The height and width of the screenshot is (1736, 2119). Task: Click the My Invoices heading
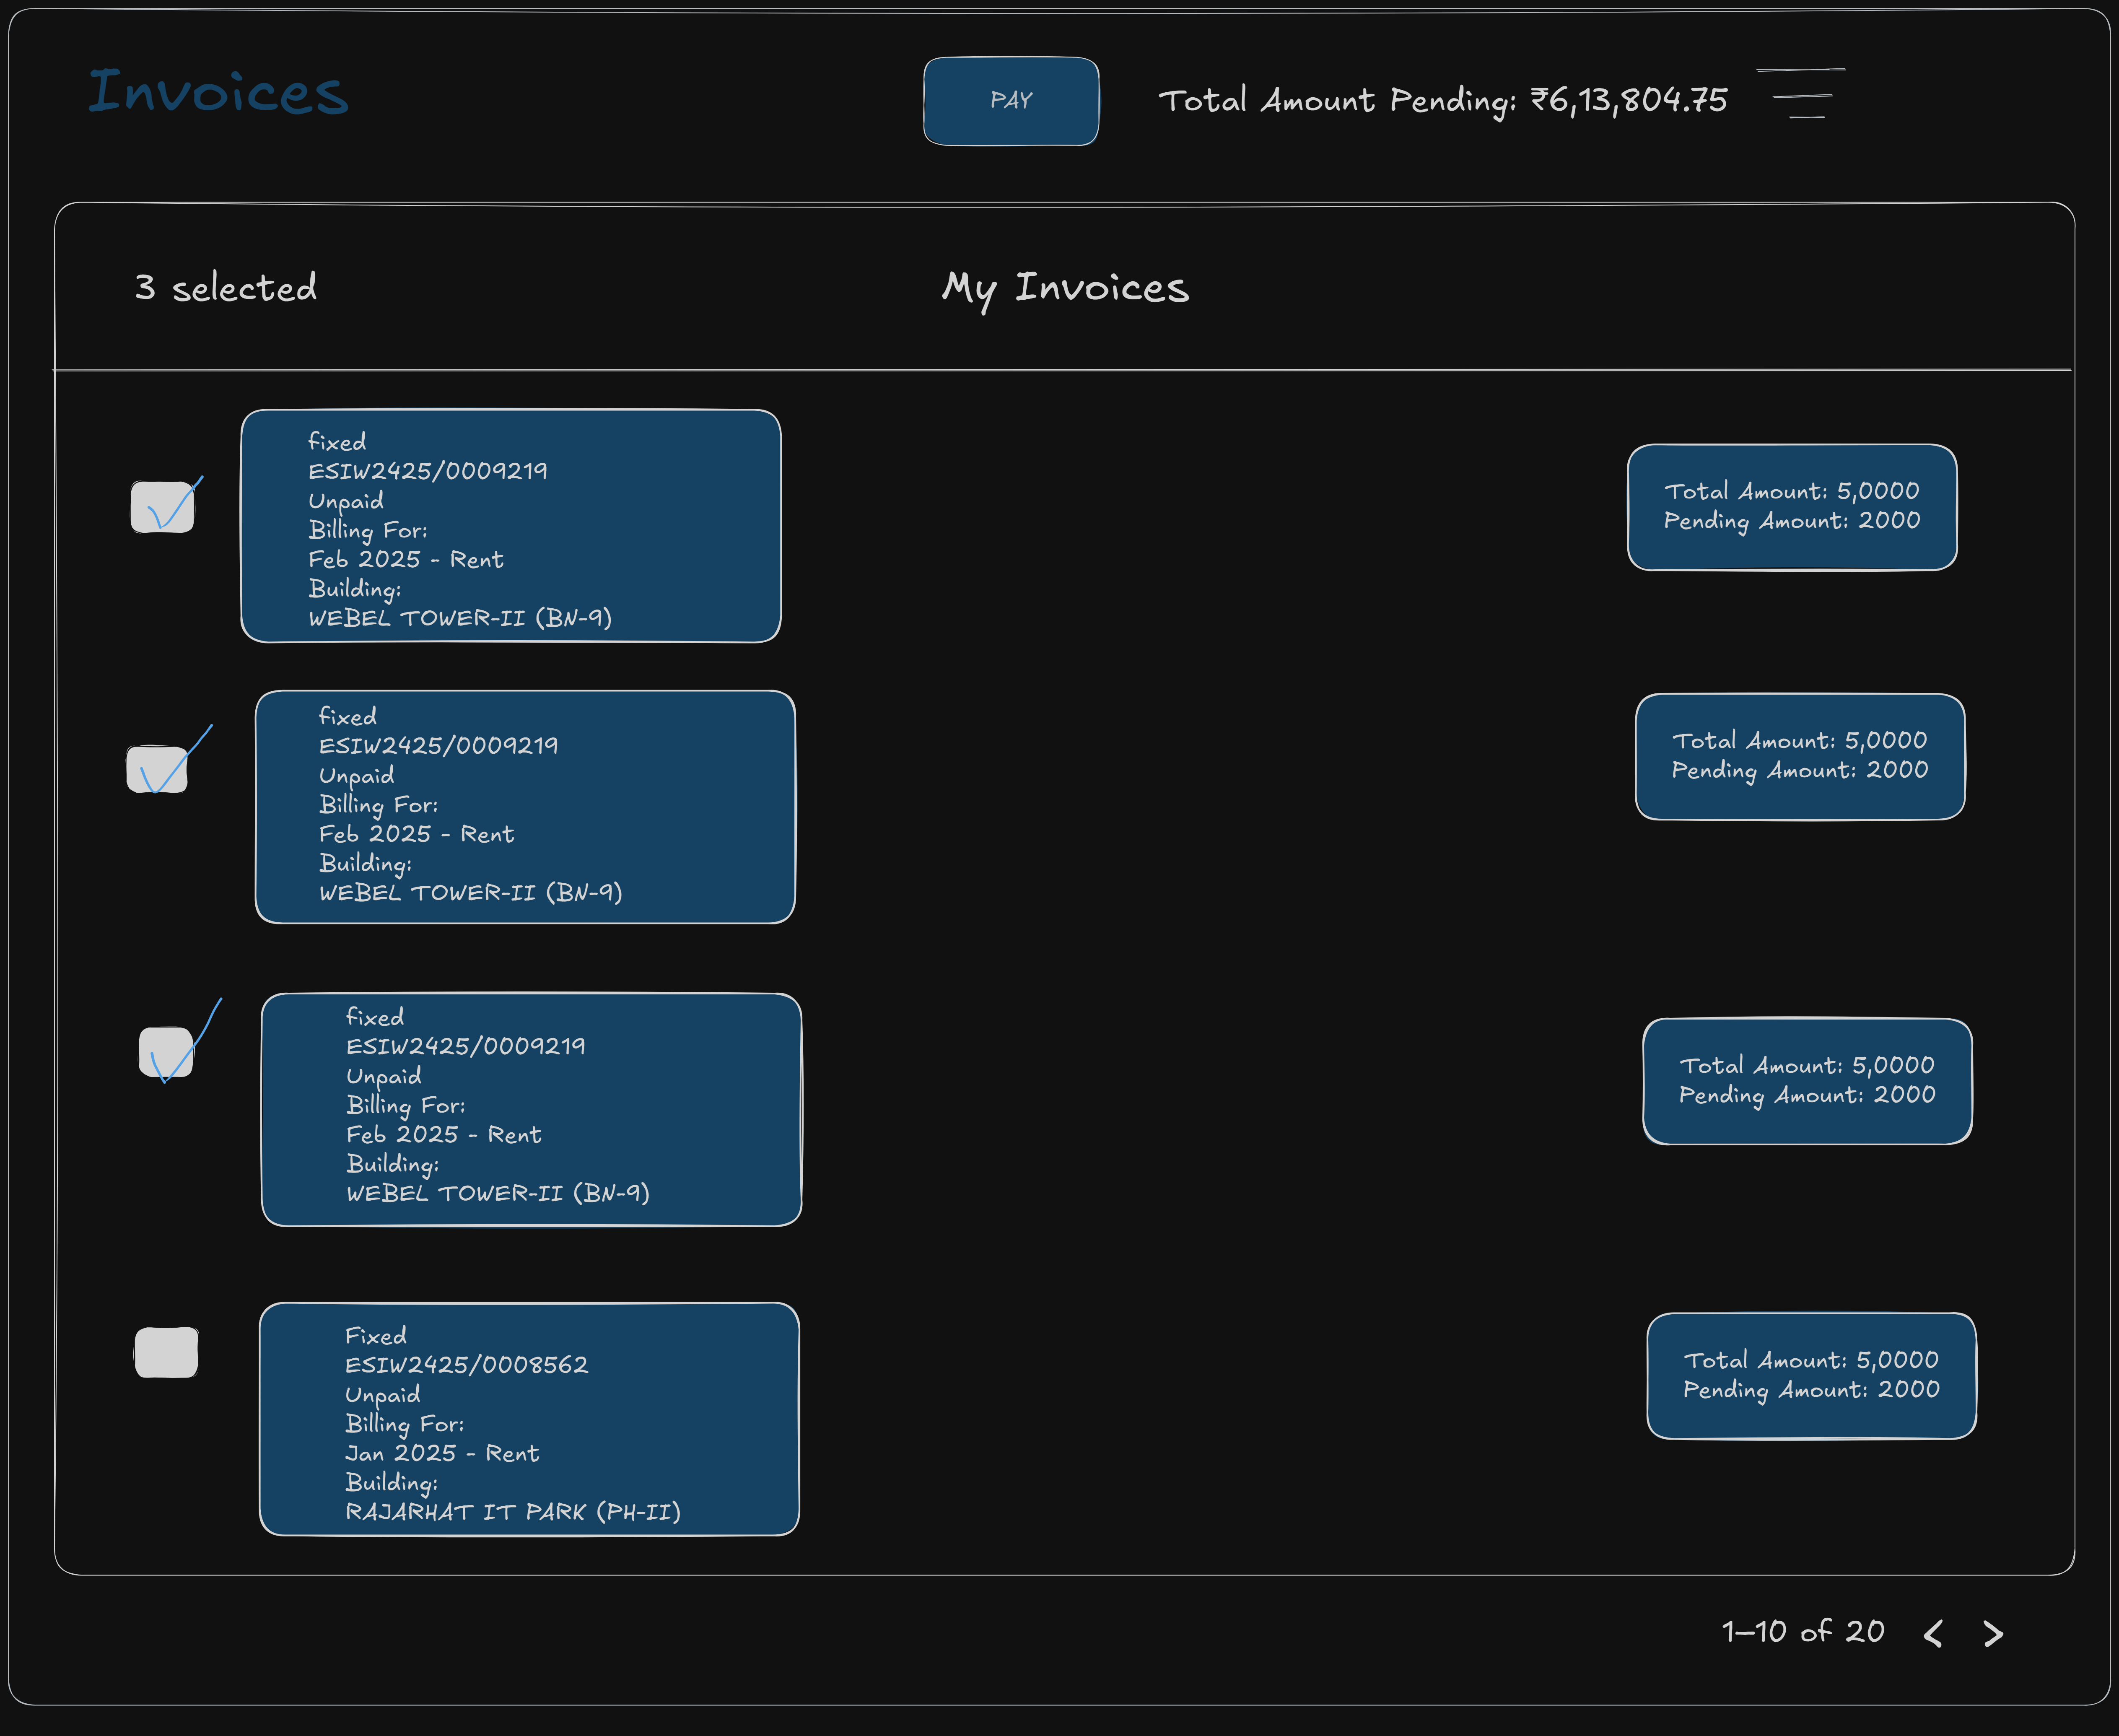point(1065,288)
